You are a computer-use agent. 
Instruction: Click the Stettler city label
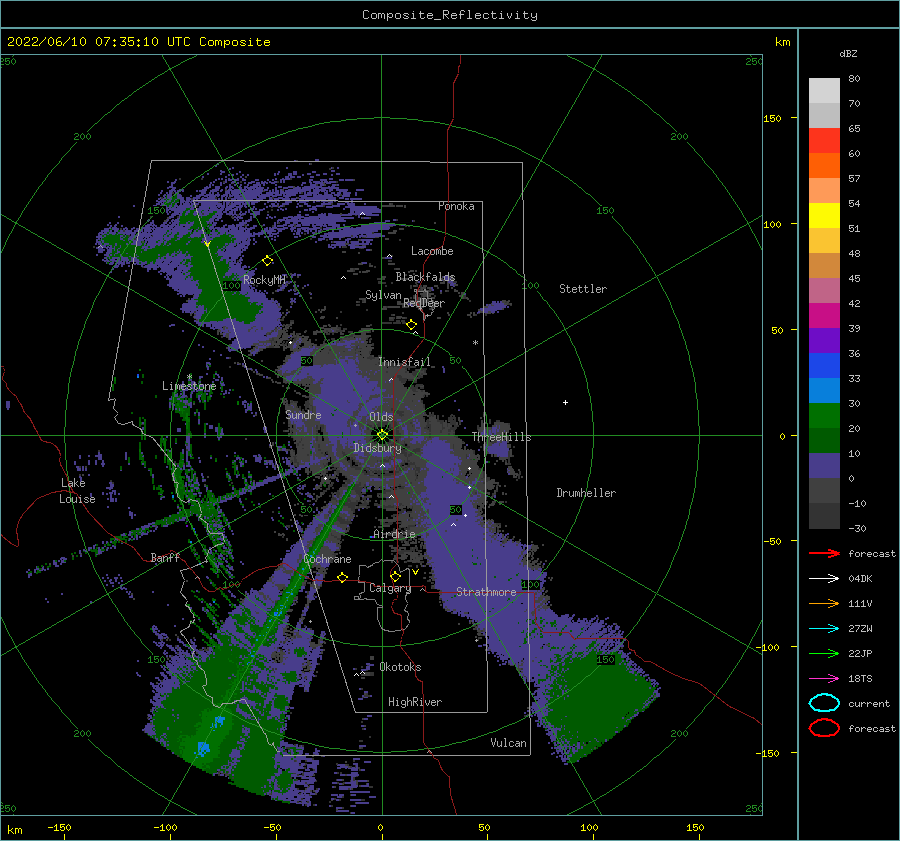[x=583, y=289]
